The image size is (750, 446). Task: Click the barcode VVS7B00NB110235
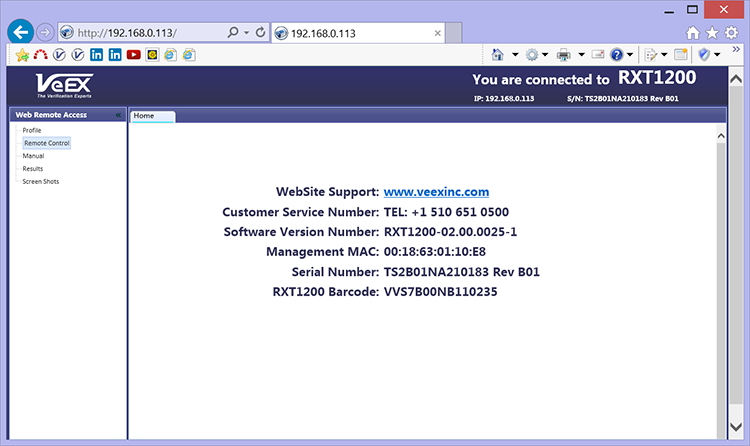click(441, 292)
